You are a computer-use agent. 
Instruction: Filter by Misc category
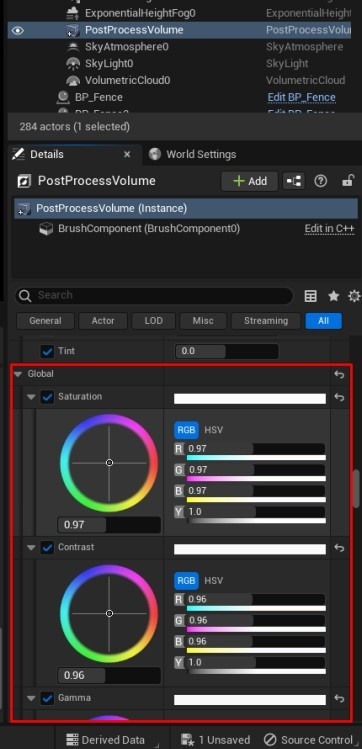tap(203, 321)
